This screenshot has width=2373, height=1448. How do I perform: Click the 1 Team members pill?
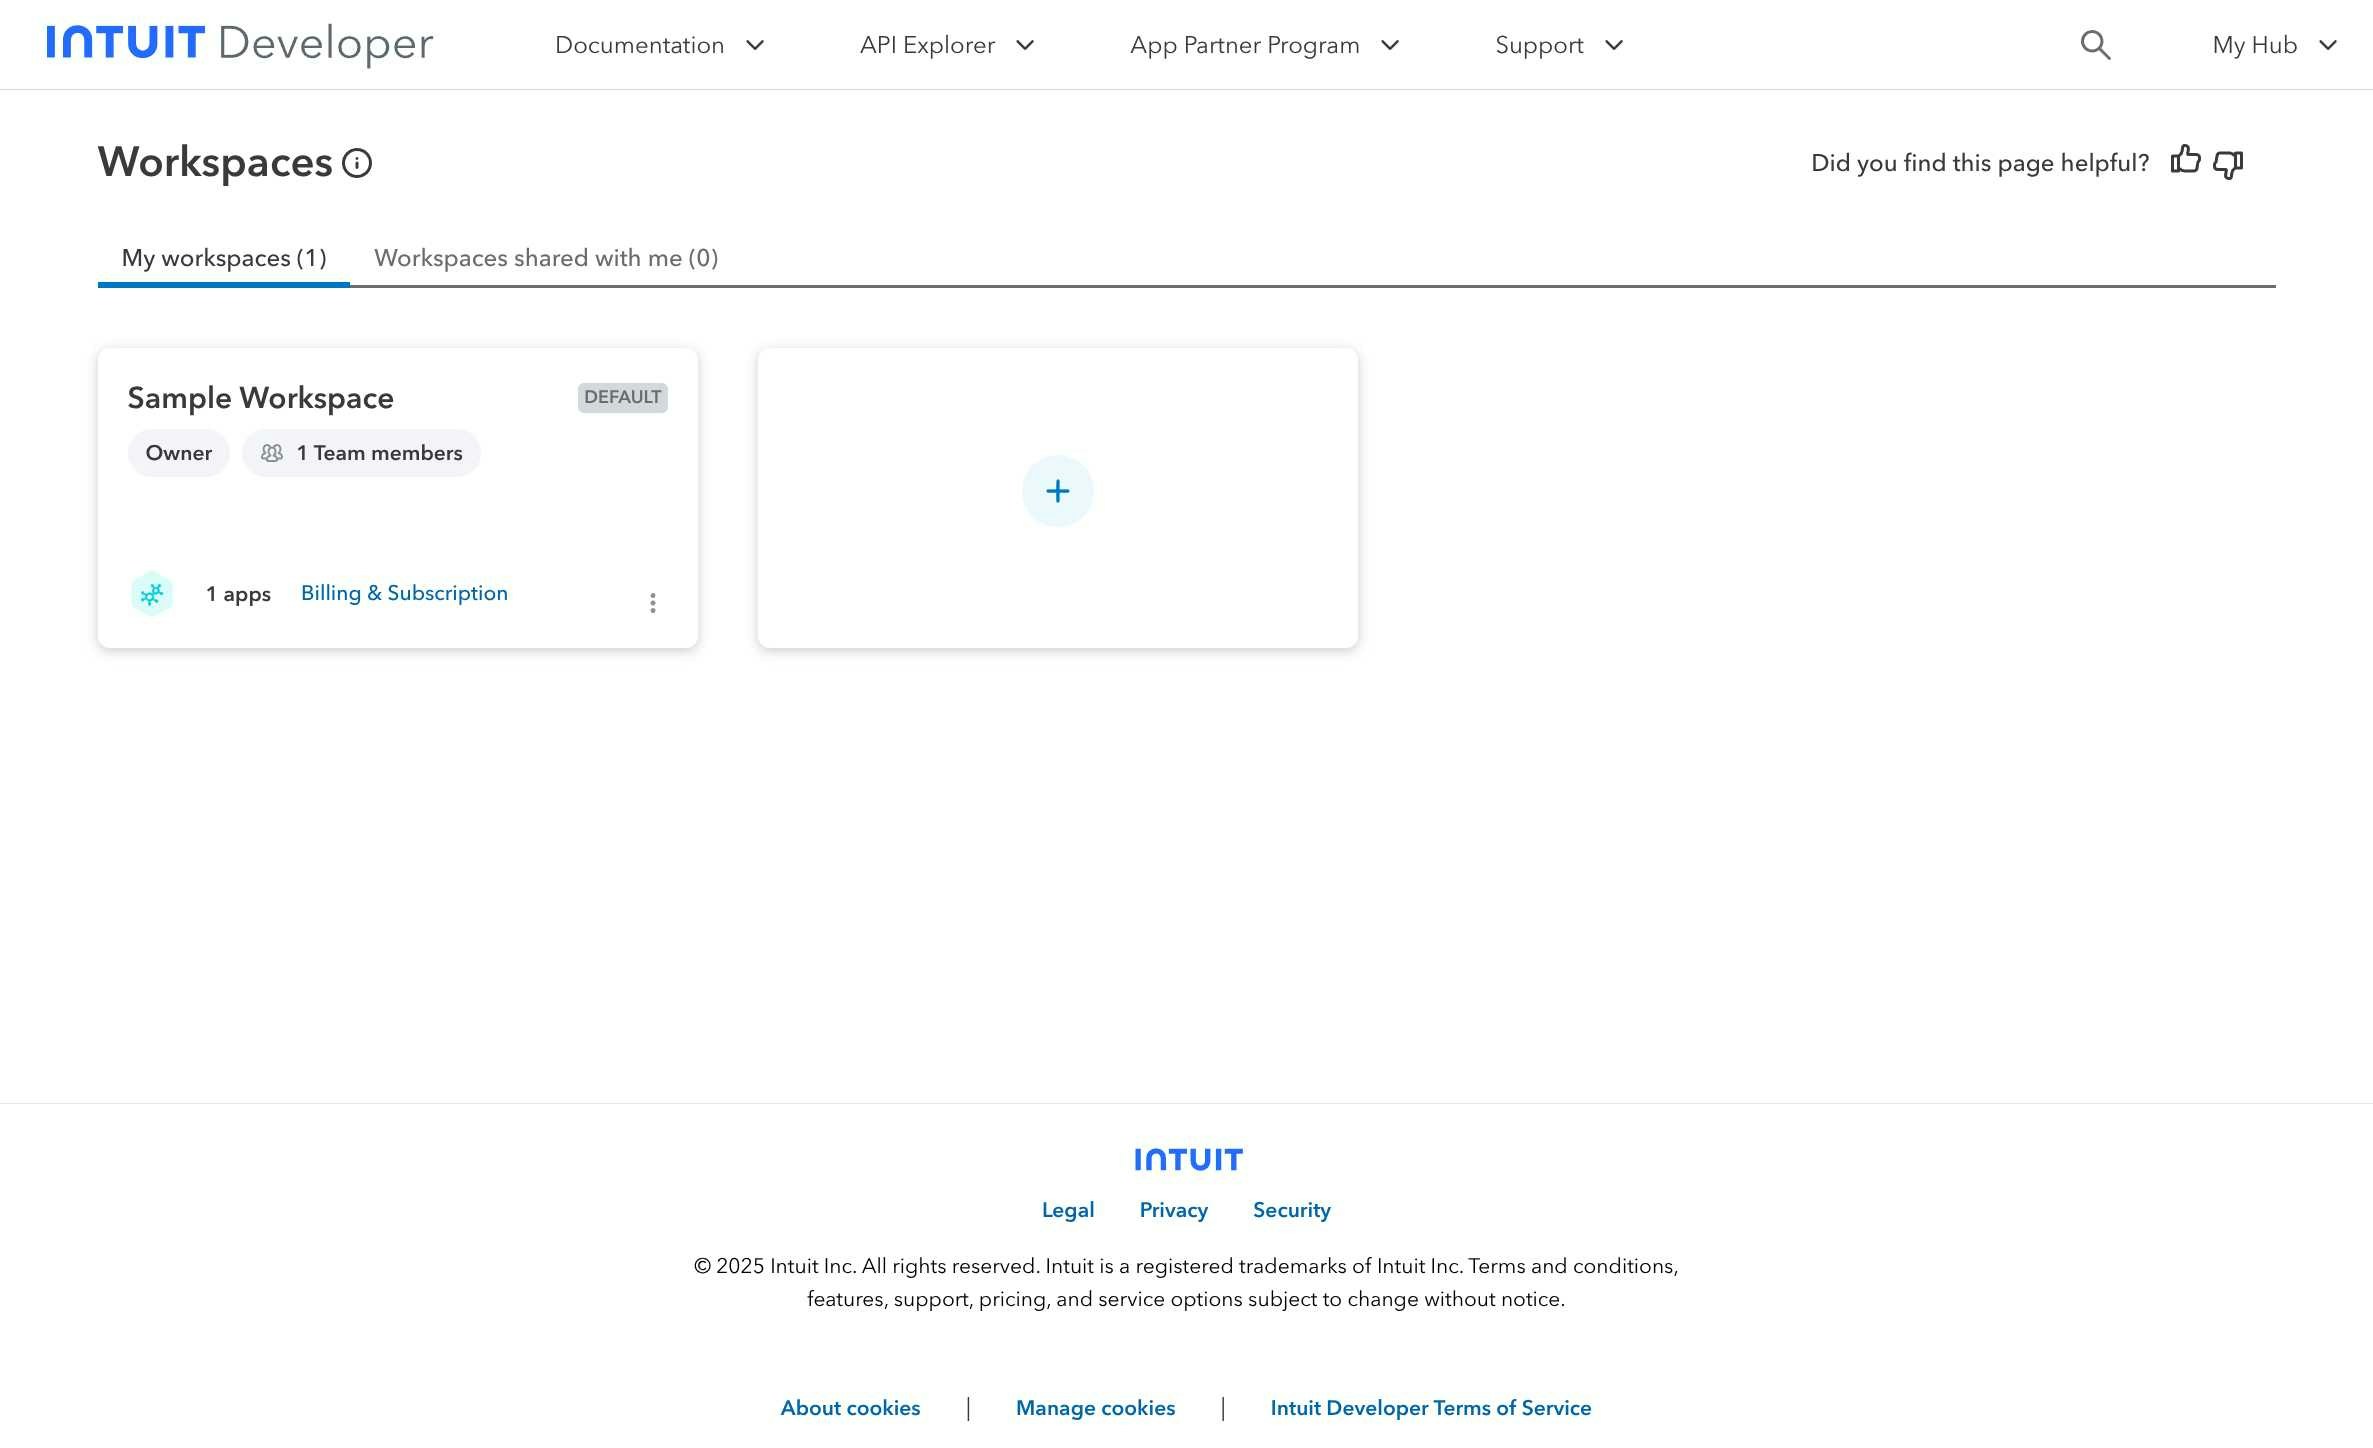pos(361,453)
